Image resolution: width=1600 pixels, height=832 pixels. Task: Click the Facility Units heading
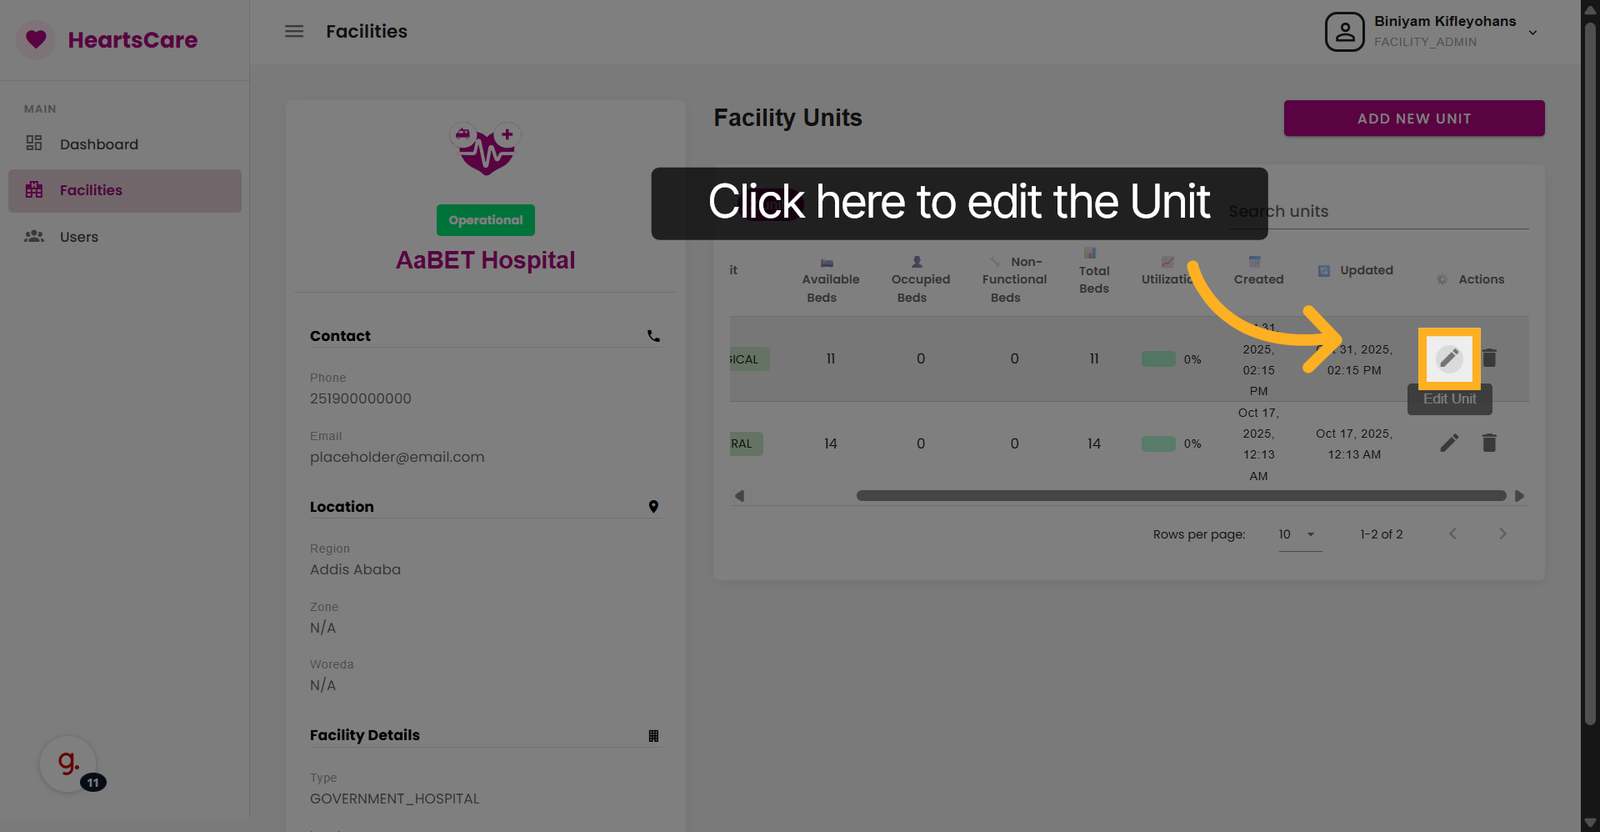(x=788, y=118)
